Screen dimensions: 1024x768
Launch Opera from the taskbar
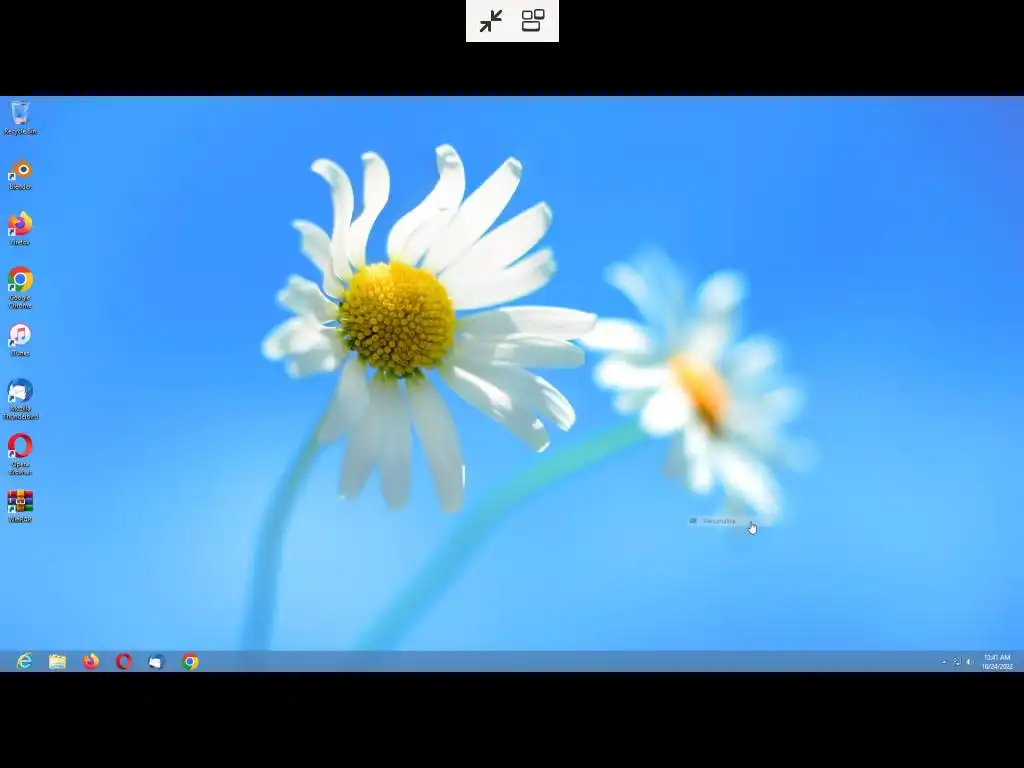pyautogui.click(x=123, y=662)
